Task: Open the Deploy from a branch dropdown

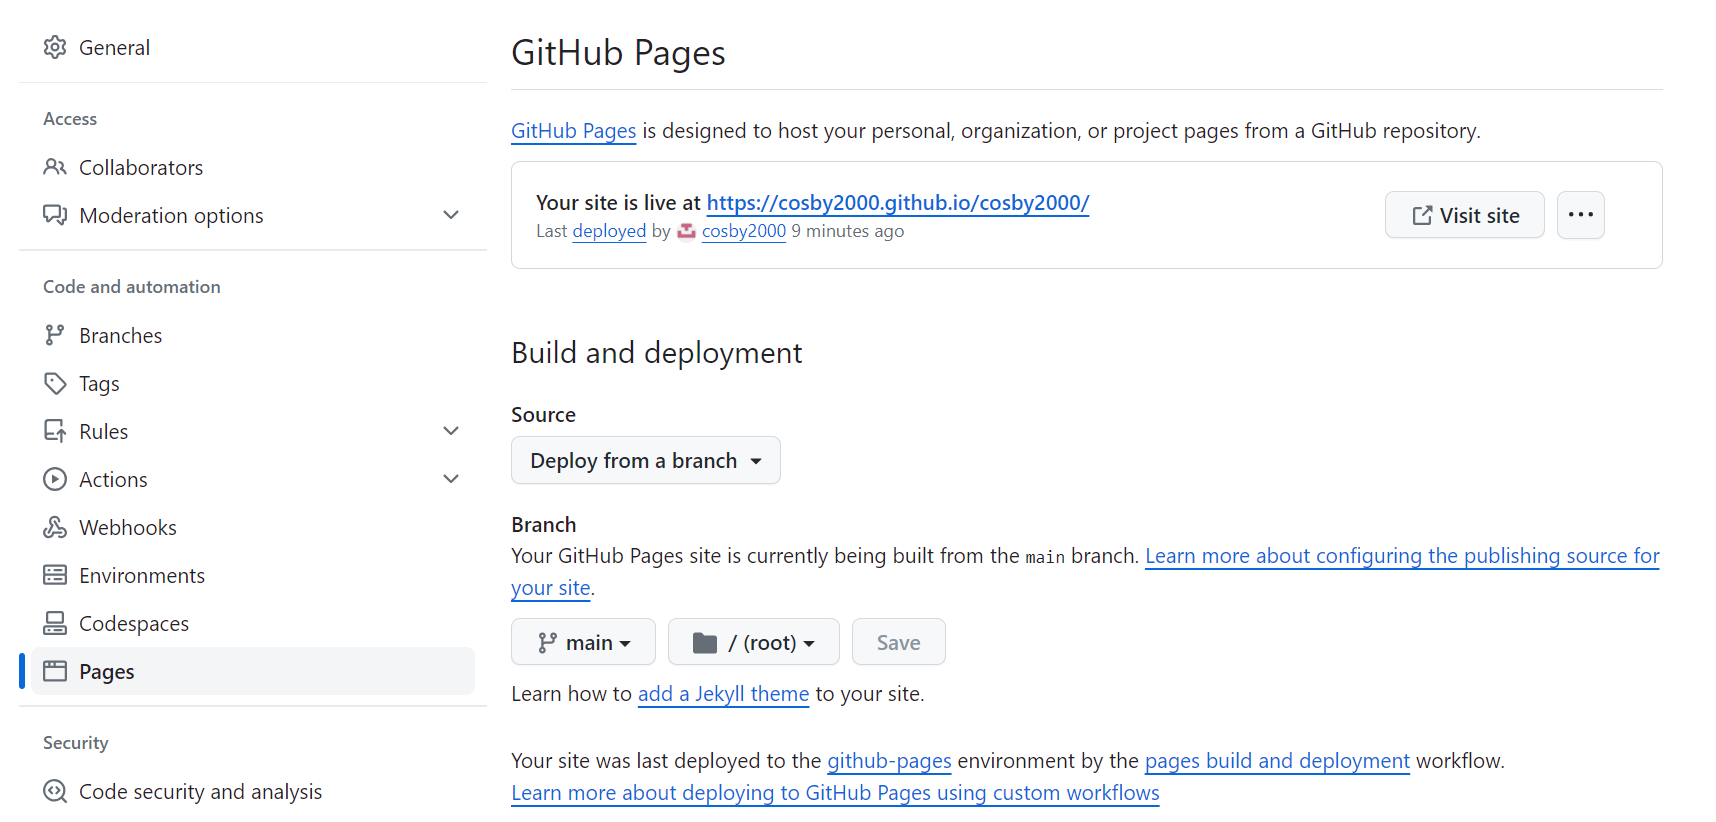Action: (646, 460)
